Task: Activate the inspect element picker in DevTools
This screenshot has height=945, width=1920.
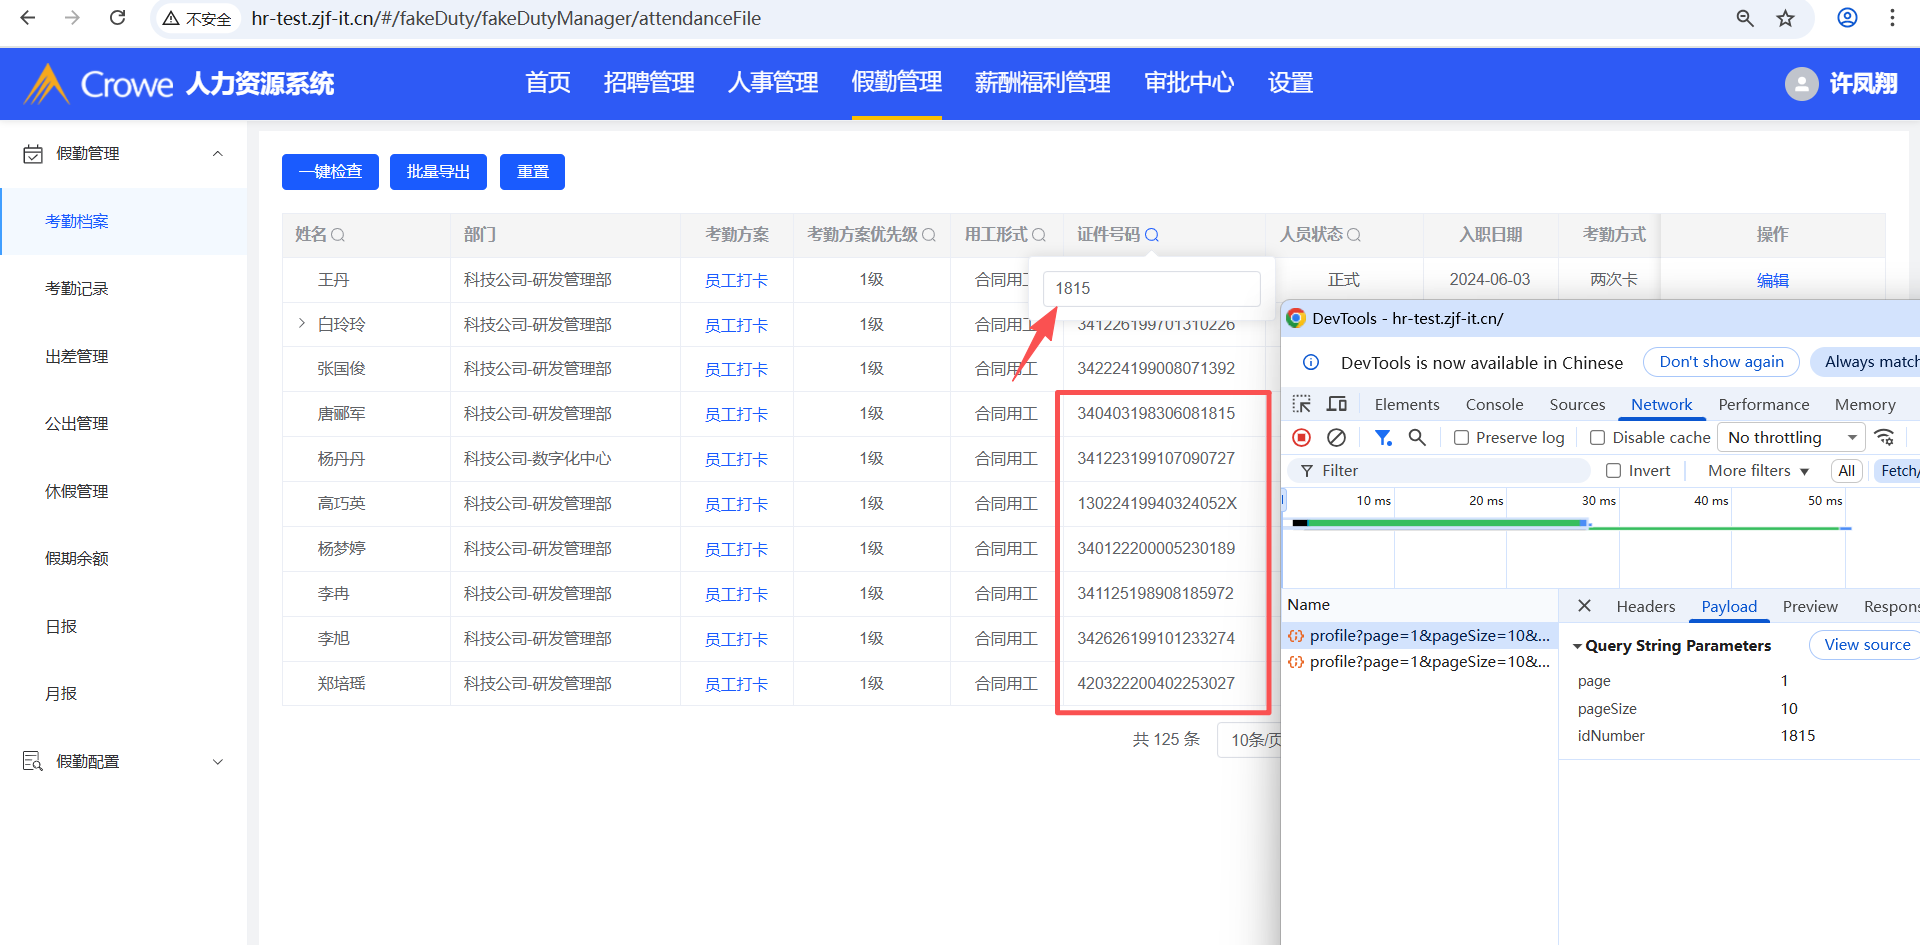Action: point(1301,404)
